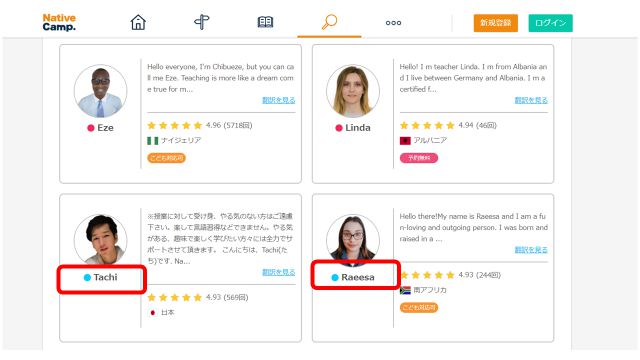Click the green ログイン button
The image size is (640, 360).
click(x=550, y=23)
